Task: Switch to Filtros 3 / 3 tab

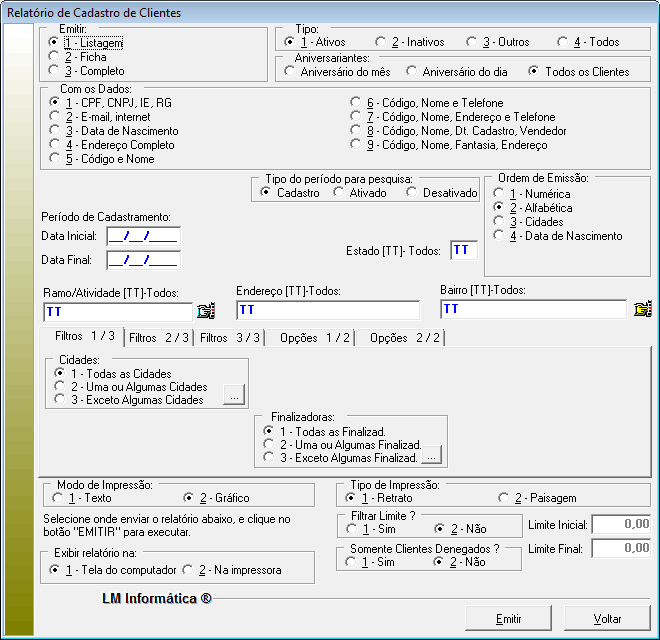Action: [228, 338]
